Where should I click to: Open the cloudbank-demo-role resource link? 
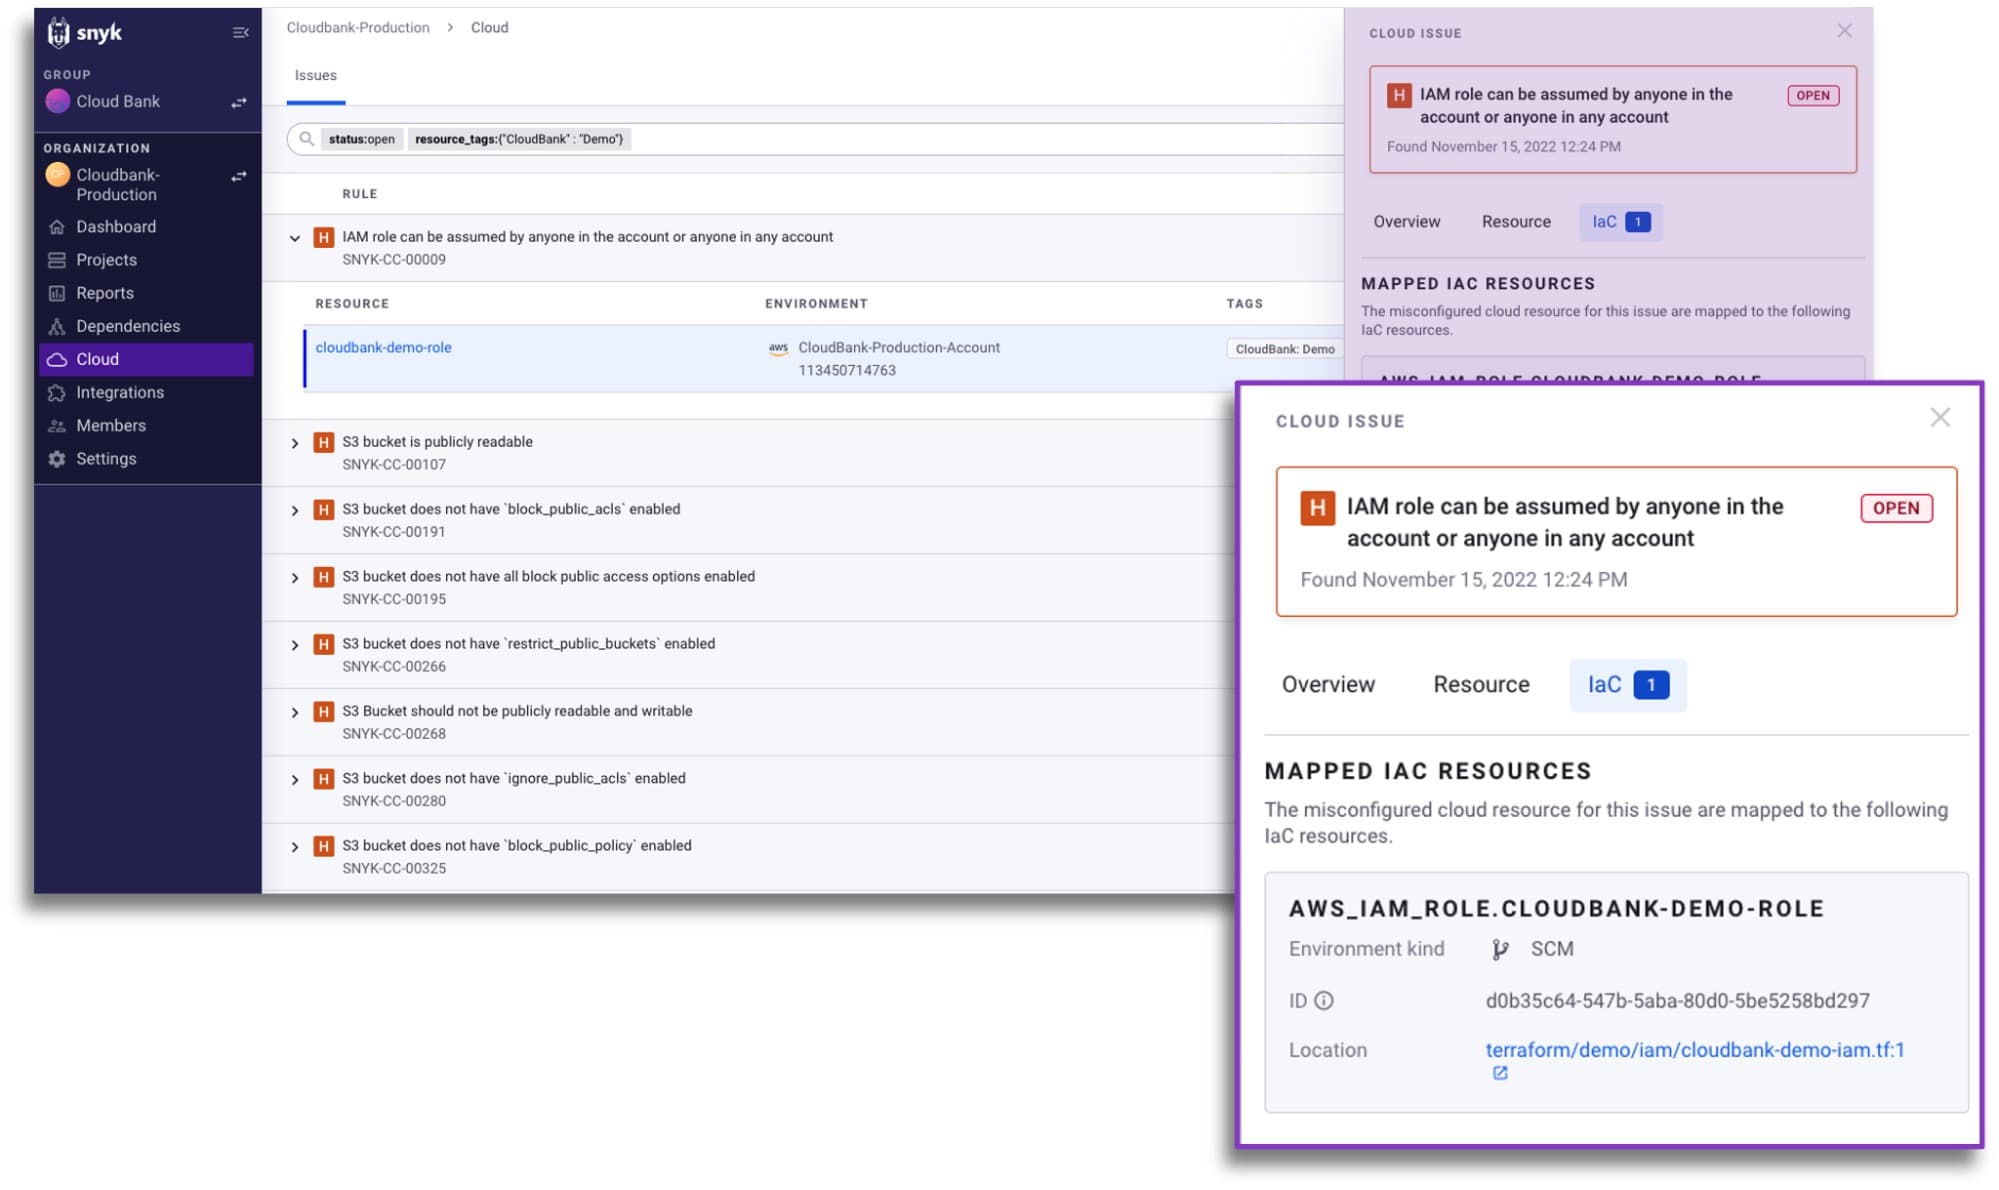[383, 347]
